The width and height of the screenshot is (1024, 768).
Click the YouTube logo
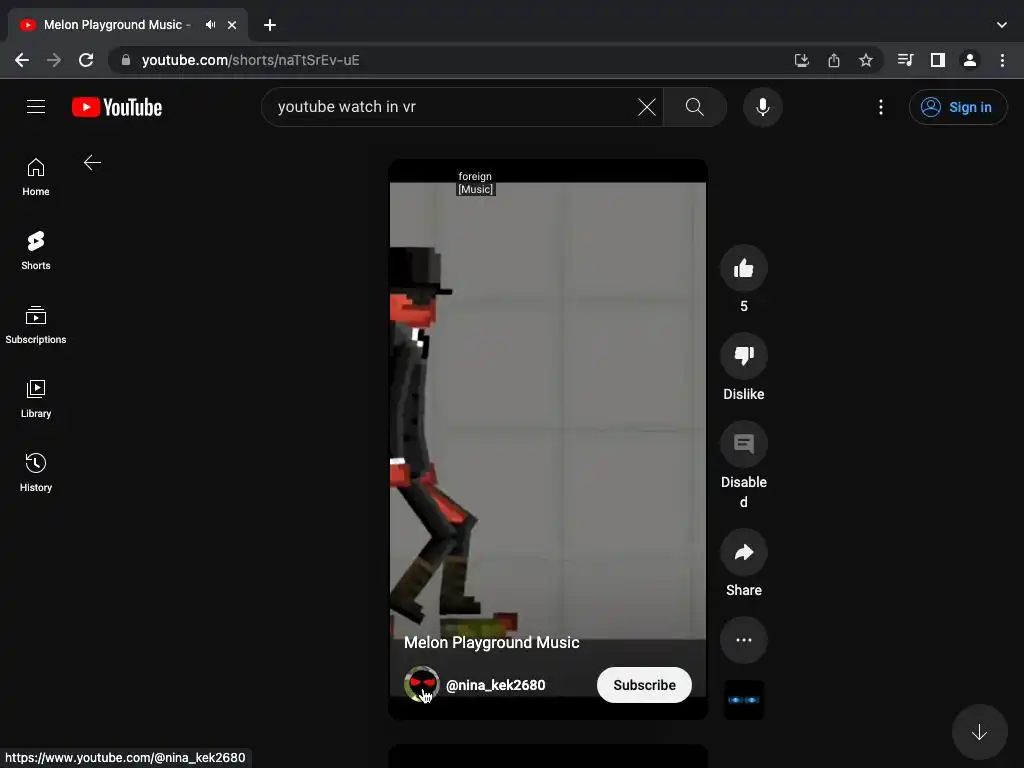(117, 107)
